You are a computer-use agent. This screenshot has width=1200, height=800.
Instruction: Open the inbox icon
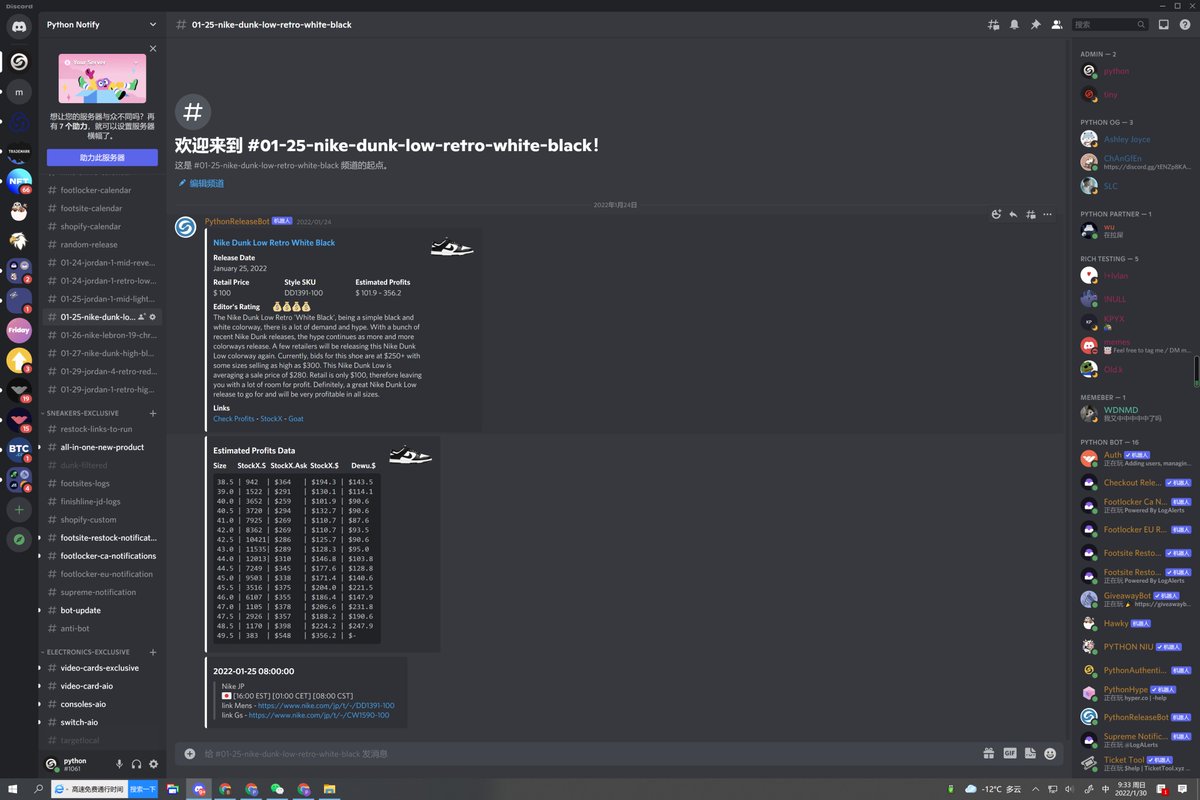pos(1163,24)
